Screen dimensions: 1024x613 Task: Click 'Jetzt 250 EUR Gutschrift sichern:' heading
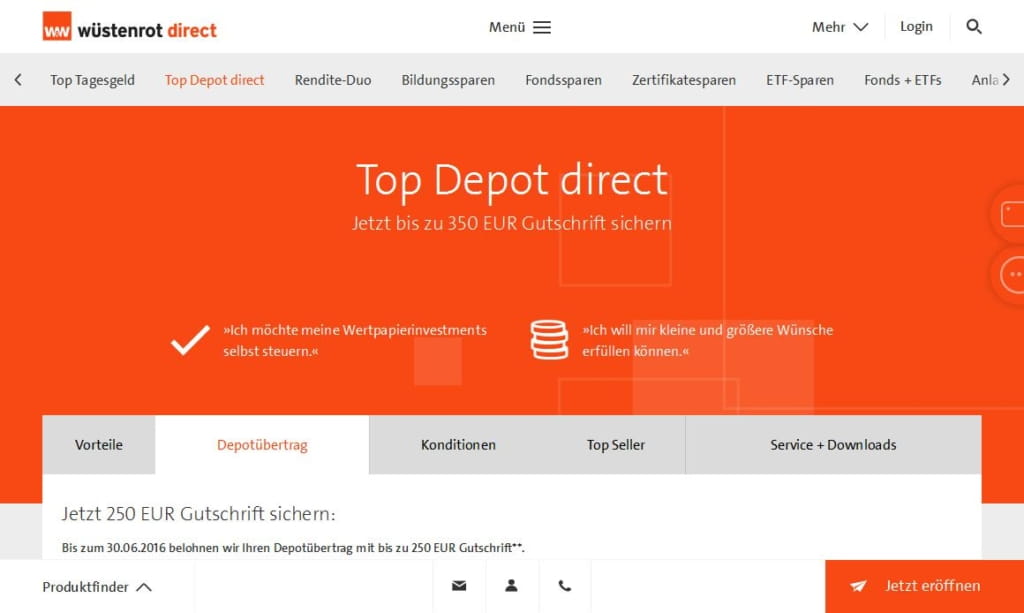(199, 514)
